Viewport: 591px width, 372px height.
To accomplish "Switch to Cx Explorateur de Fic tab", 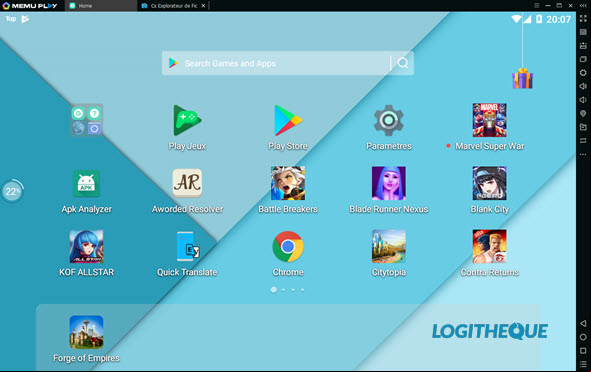I will (169, 6).
